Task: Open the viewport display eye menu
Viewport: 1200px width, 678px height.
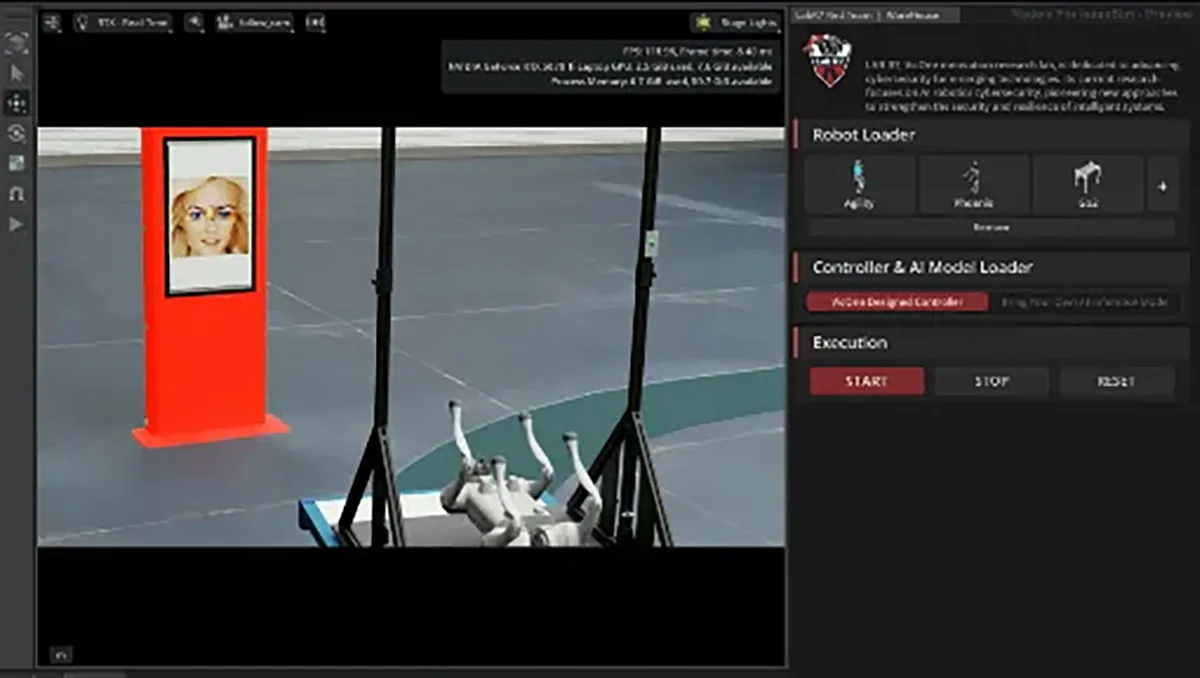Action: click(x=194, y=22)
